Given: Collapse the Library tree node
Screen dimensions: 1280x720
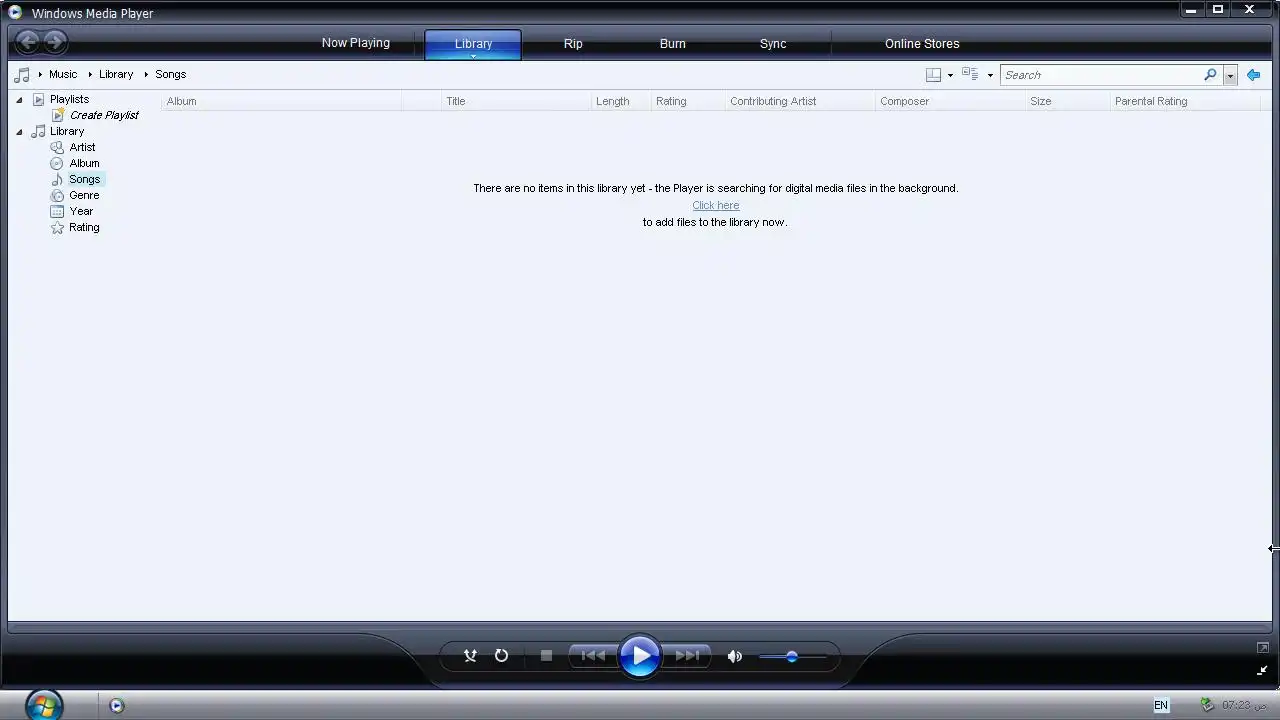Looking at the screenshot, I should click(19, 131).
